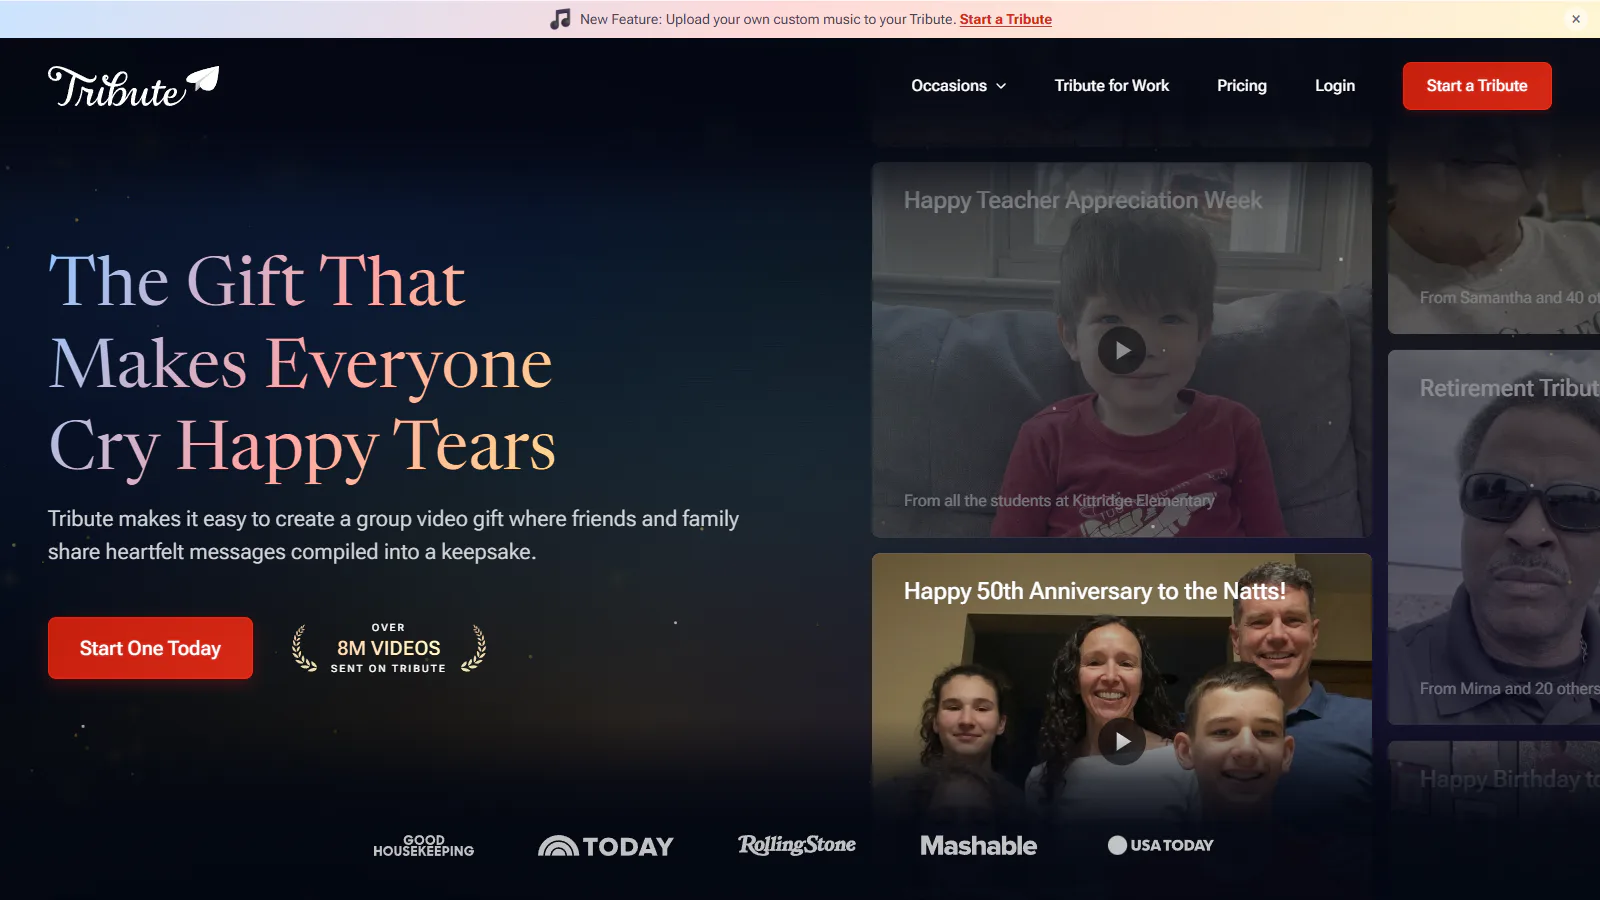Open Tribute for Work page
The width and height of the screenshot is (1600, 900).
coord(1111,86)
